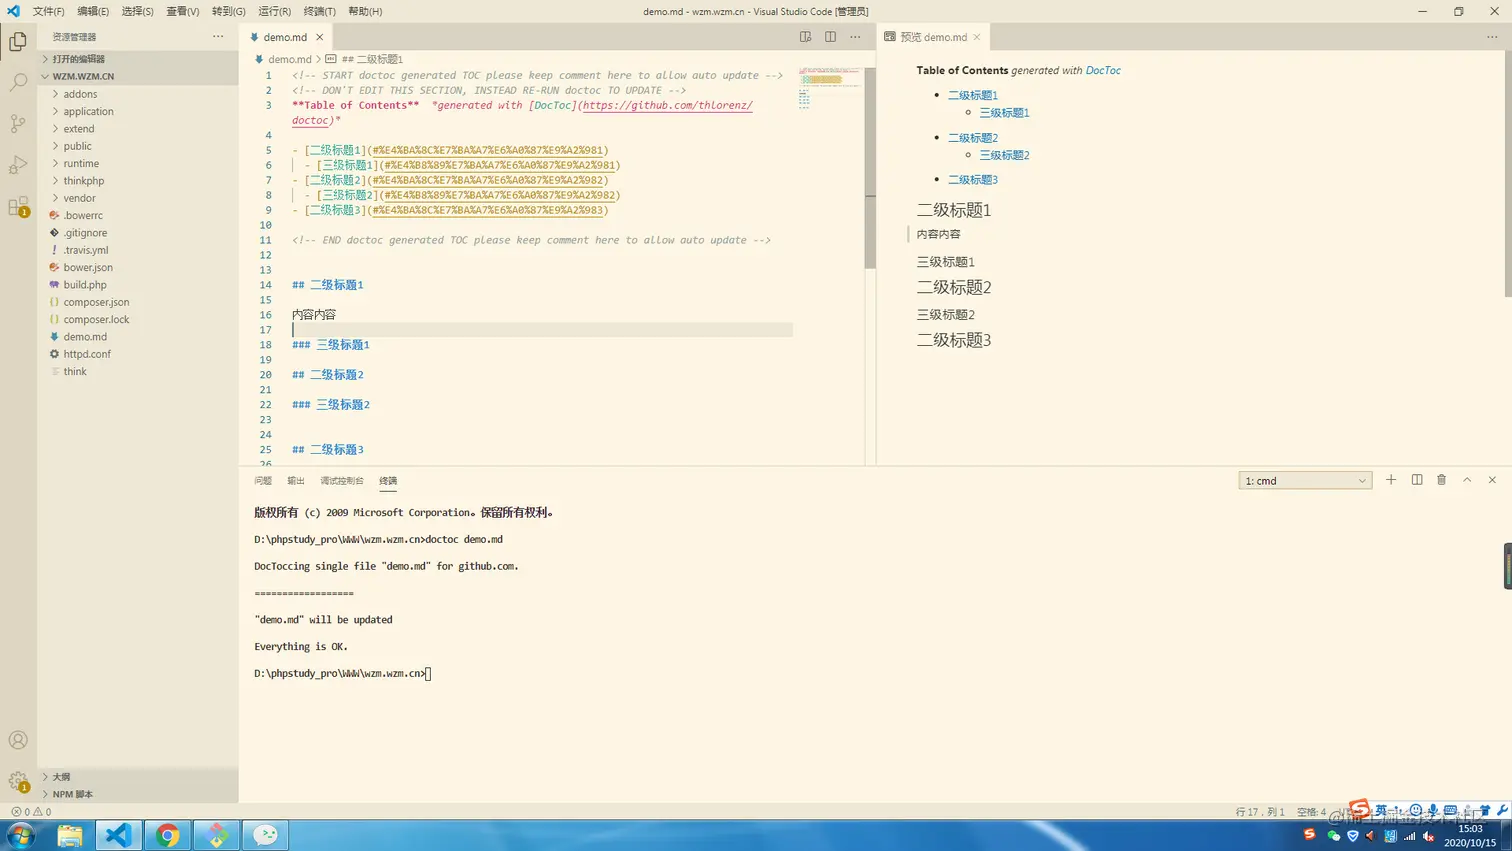Open the preview to the side icon

click(805, 37)
